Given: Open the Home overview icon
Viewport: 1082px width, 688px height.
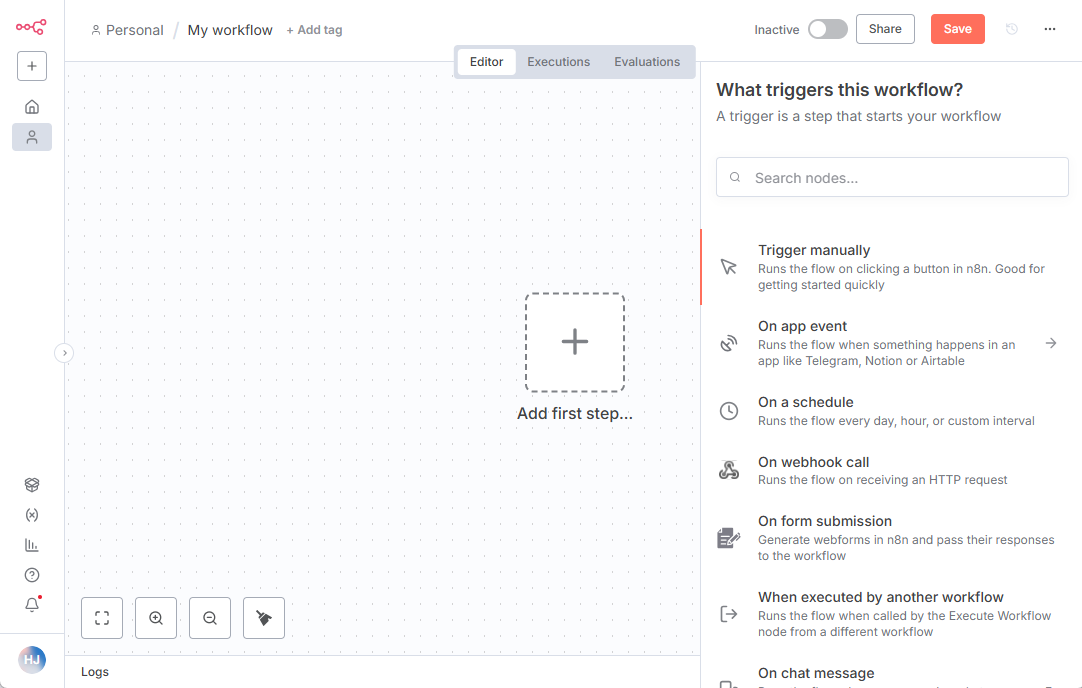Looking at the screenshot, I should click(32, 107).
